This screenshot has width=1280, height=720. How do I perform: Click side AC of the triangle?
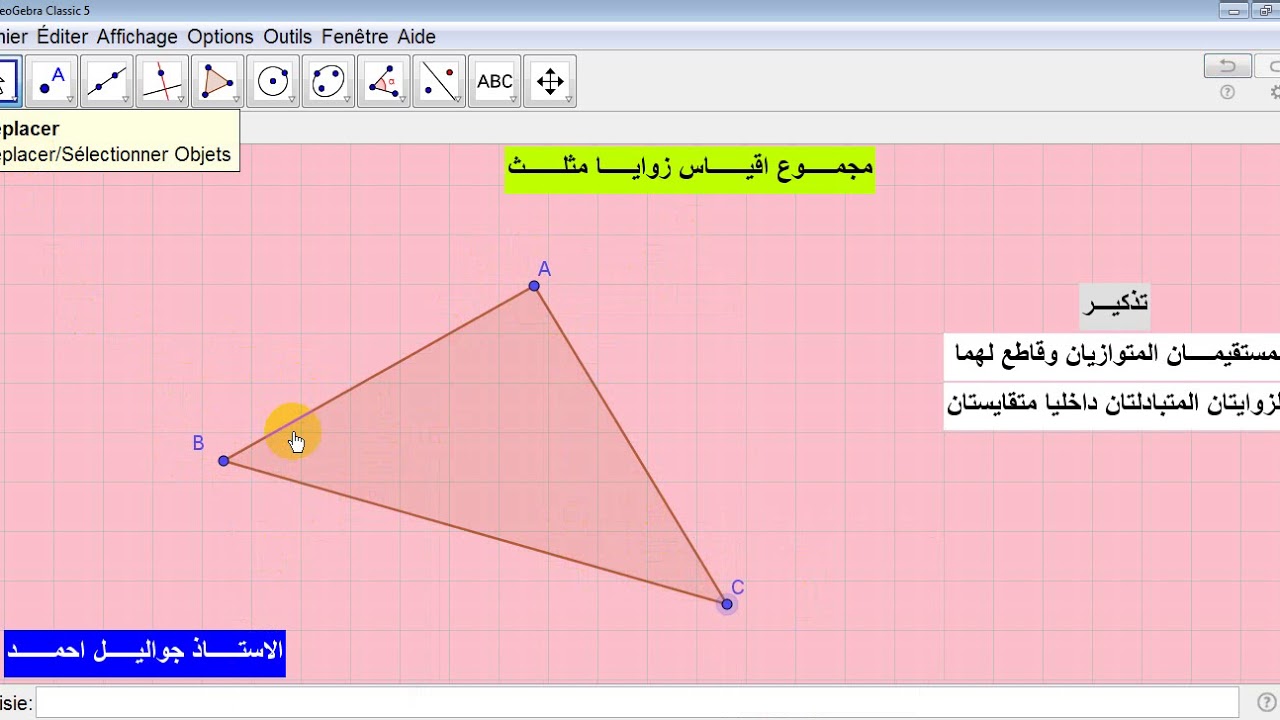[x=630, y=445]
